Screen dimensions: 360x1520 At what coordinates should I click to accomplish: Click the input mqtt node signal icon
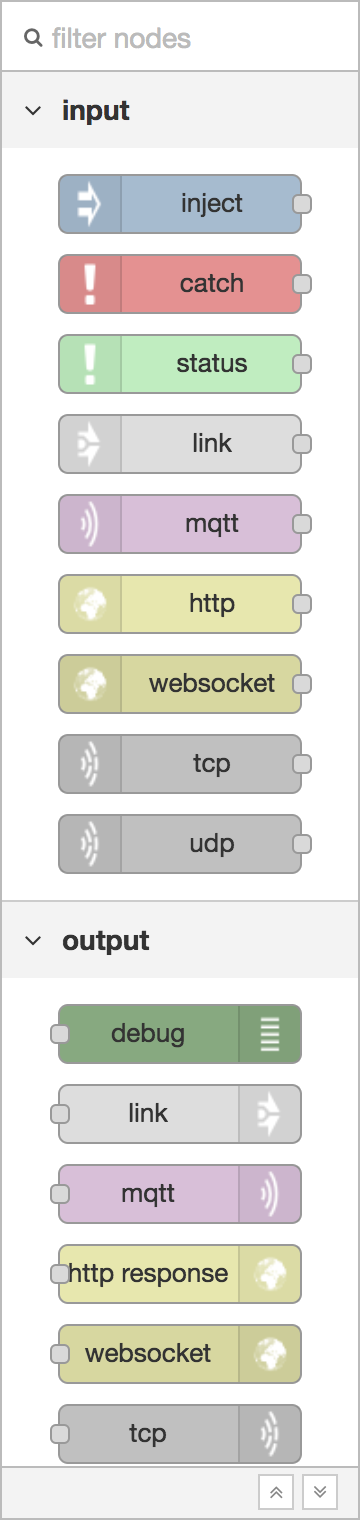coord(90,524)
